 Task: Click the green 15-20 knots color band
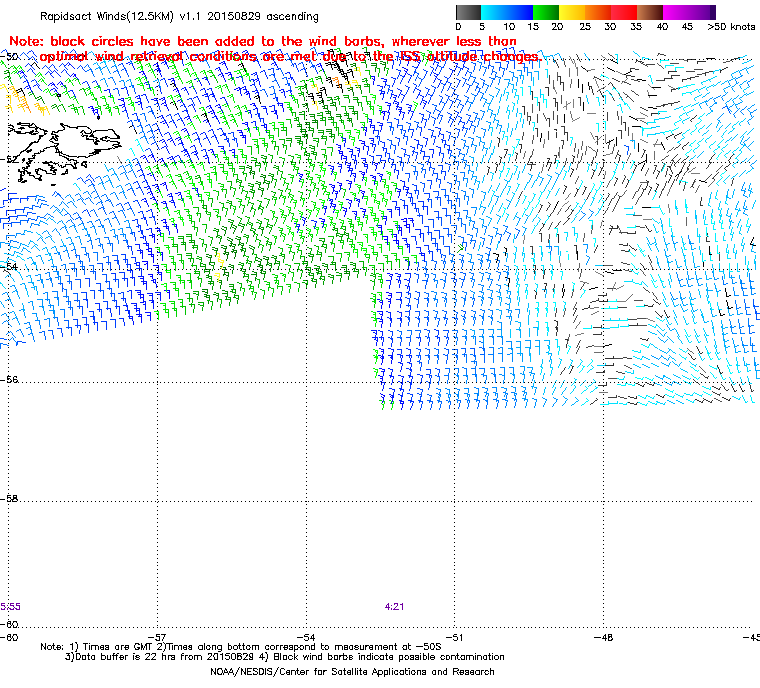coord(546,12)
